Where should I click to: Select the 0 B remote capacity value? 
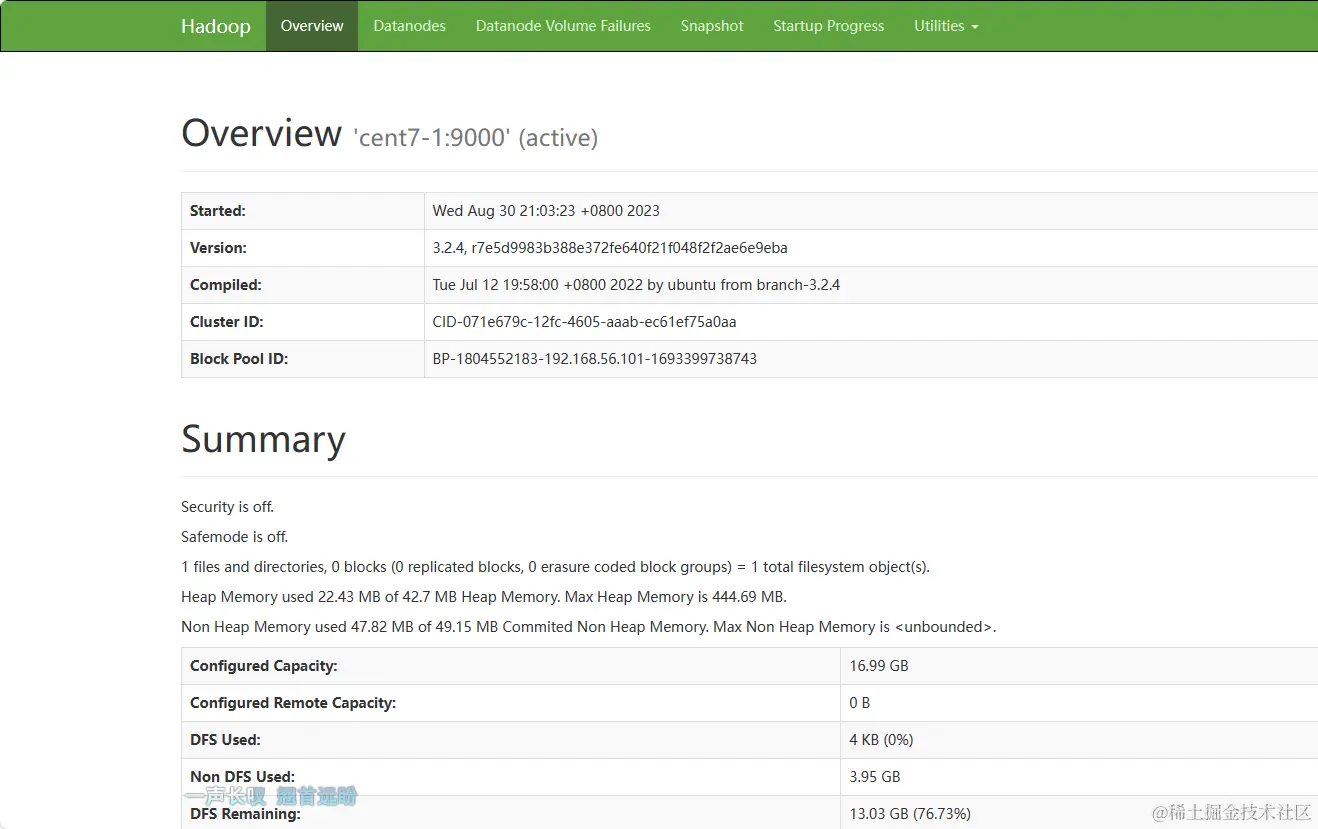(x=860, y=703)
